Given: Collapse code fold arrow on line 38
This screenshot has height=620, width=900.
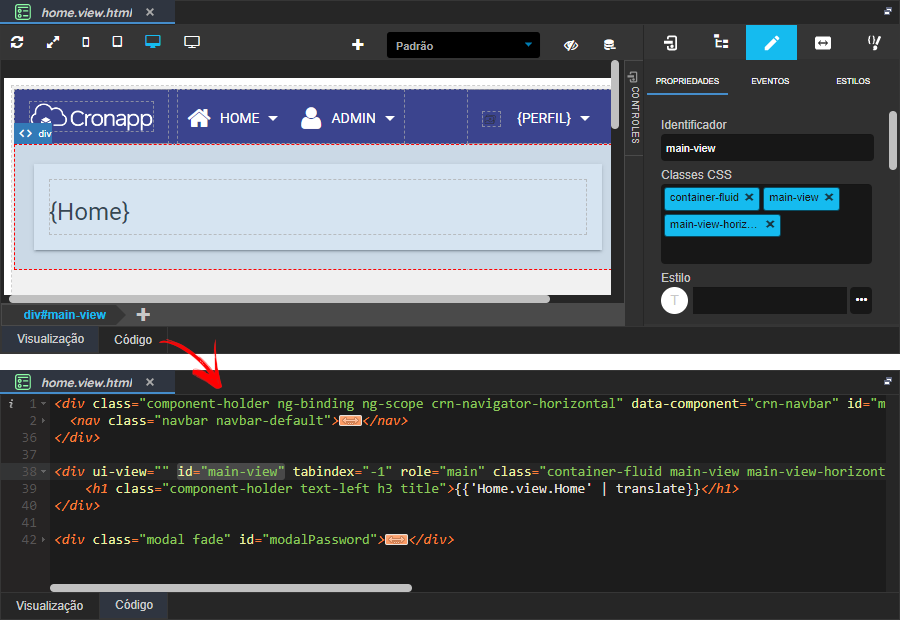Looking at the screenshot, I should coord(43,472).
